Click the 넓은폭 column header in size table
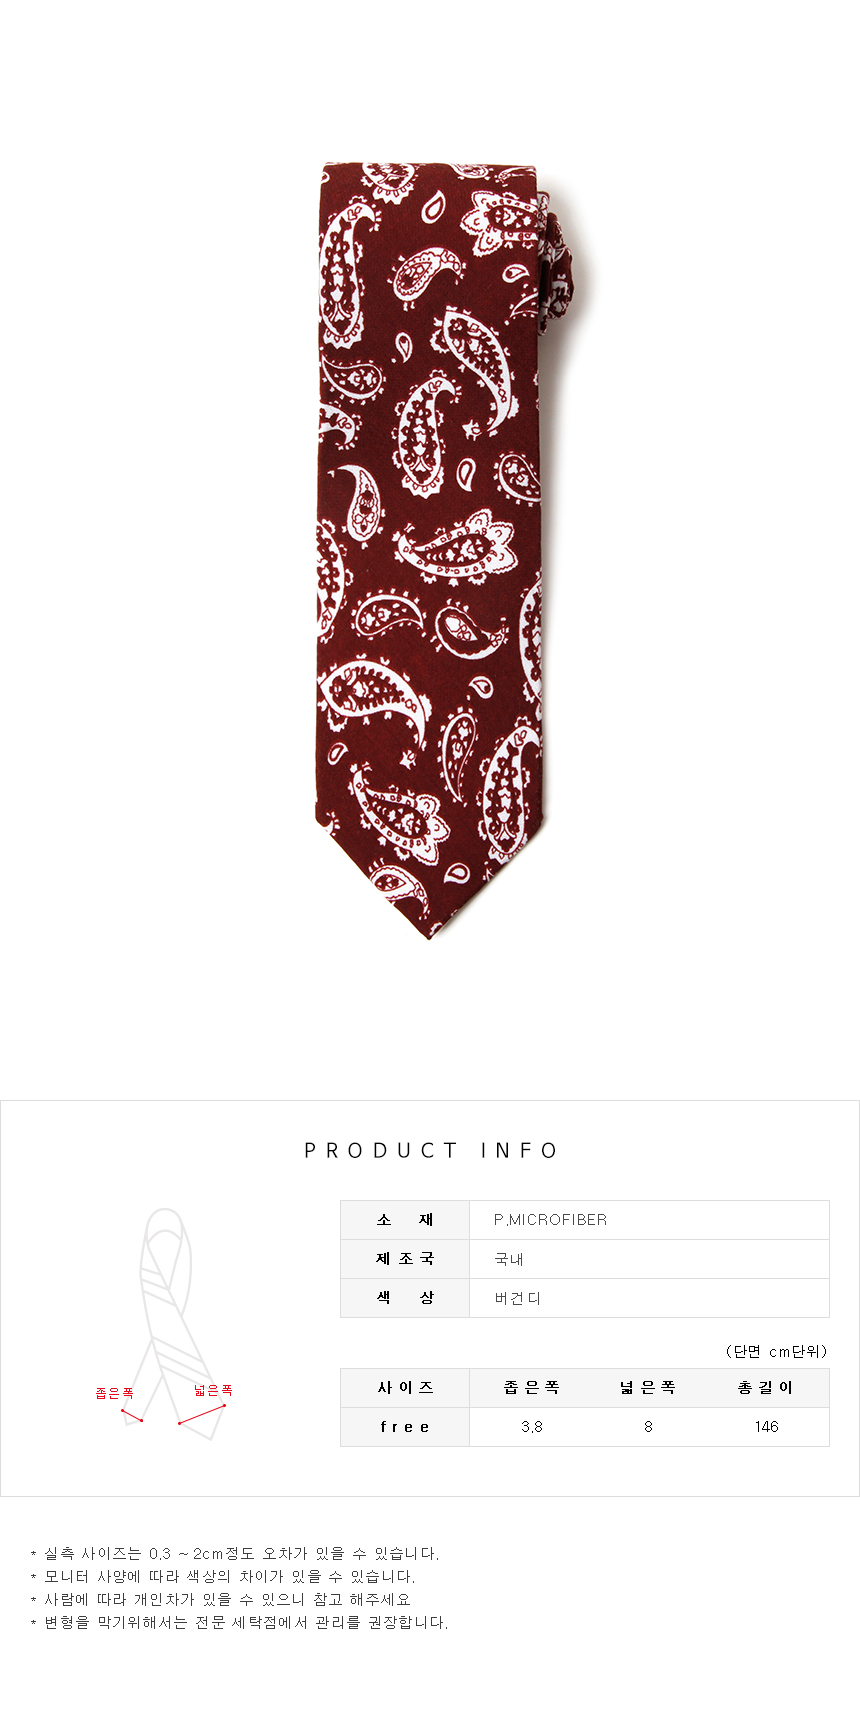The image size is (860, 1729). pyautogui.click(x=648, y=1388)
